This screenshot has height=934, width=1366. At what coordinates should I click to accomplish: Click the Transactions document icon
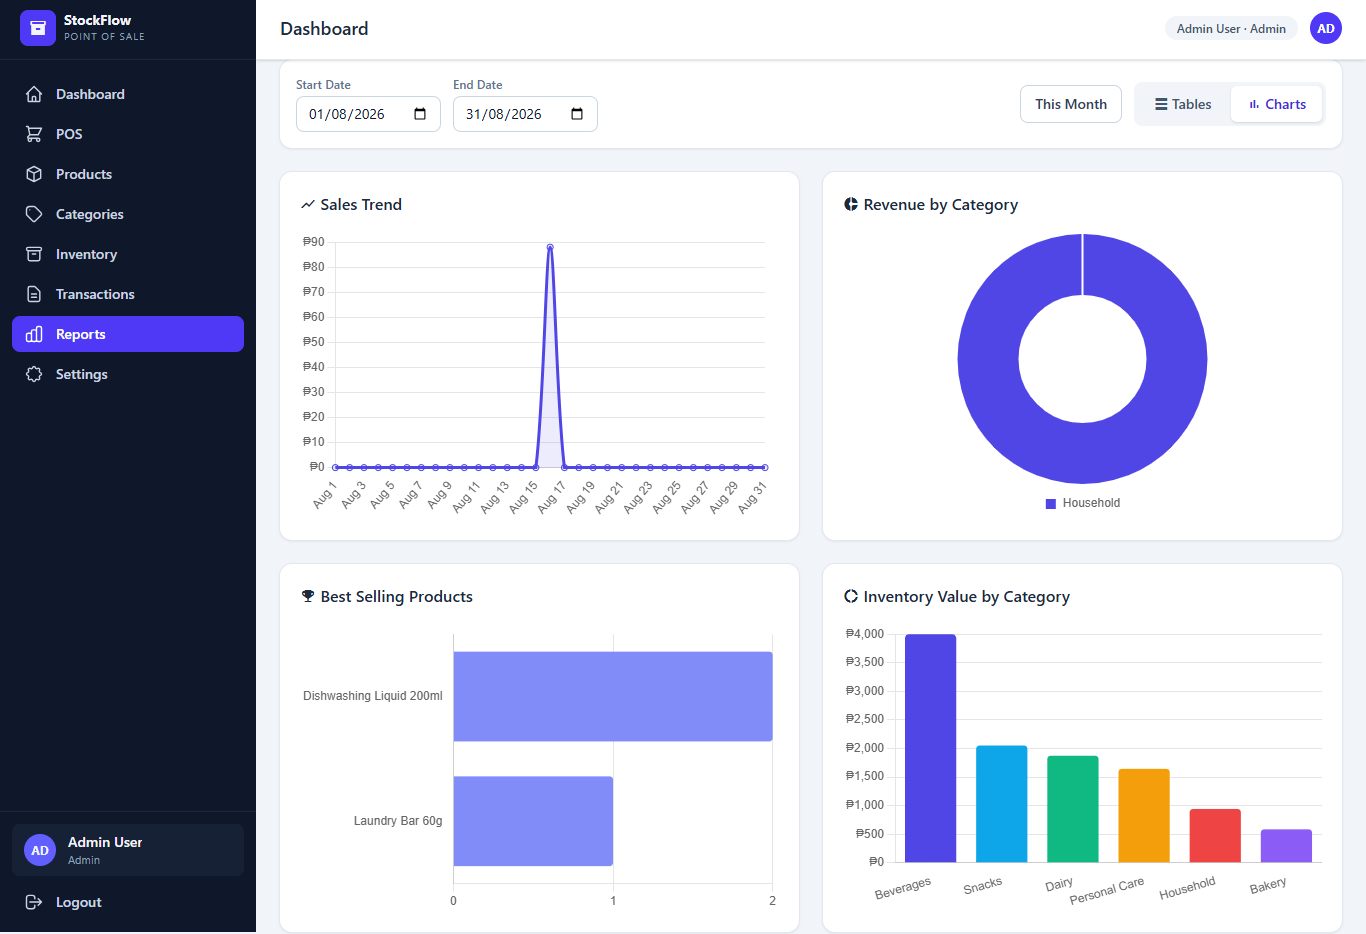coord(34,294)
